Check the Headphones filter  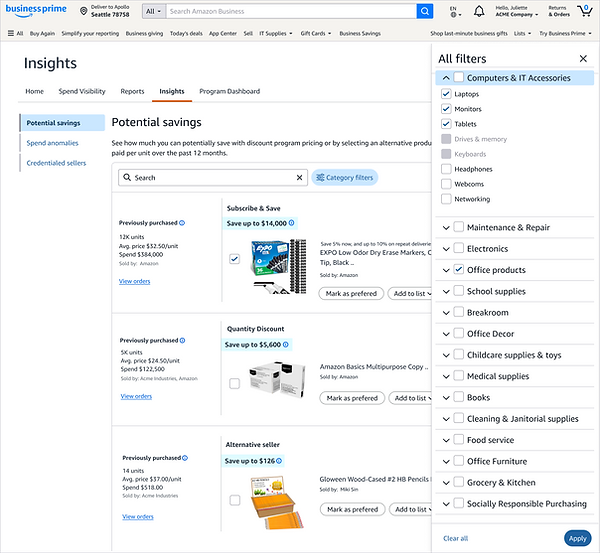[x=446, y=169]
